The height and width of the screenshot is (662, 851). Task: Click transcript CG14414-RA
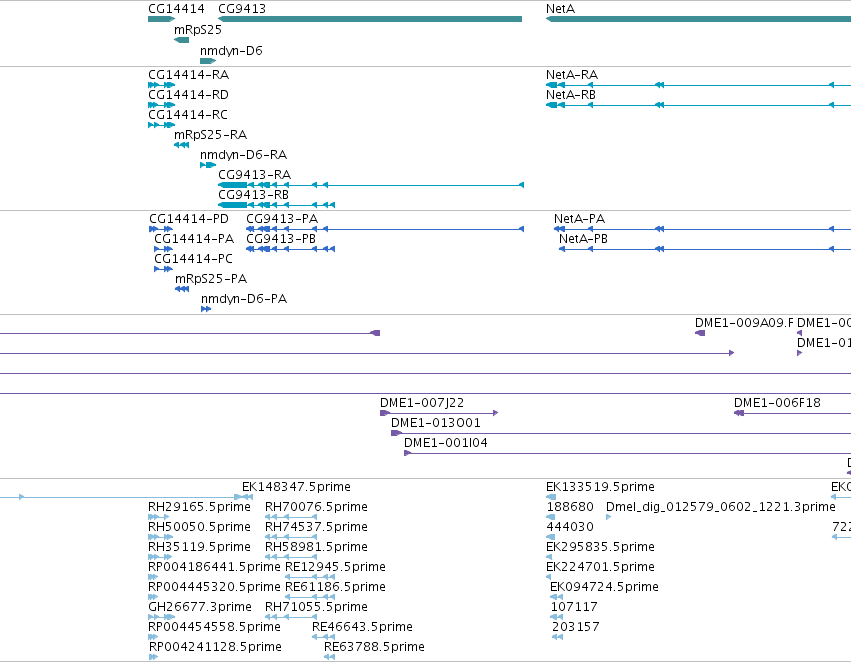tap(188, 74)
